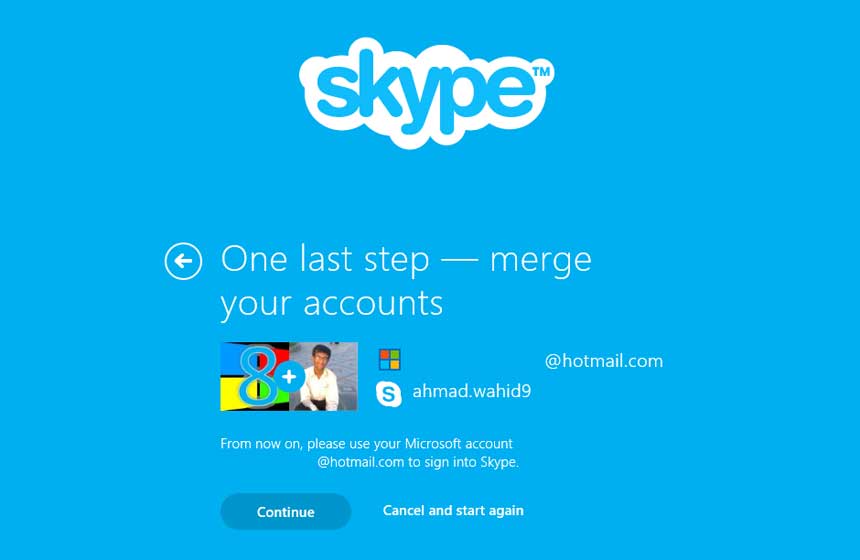Click the large number 8 in picture
The image size is (860, 560).
[258, 376]
